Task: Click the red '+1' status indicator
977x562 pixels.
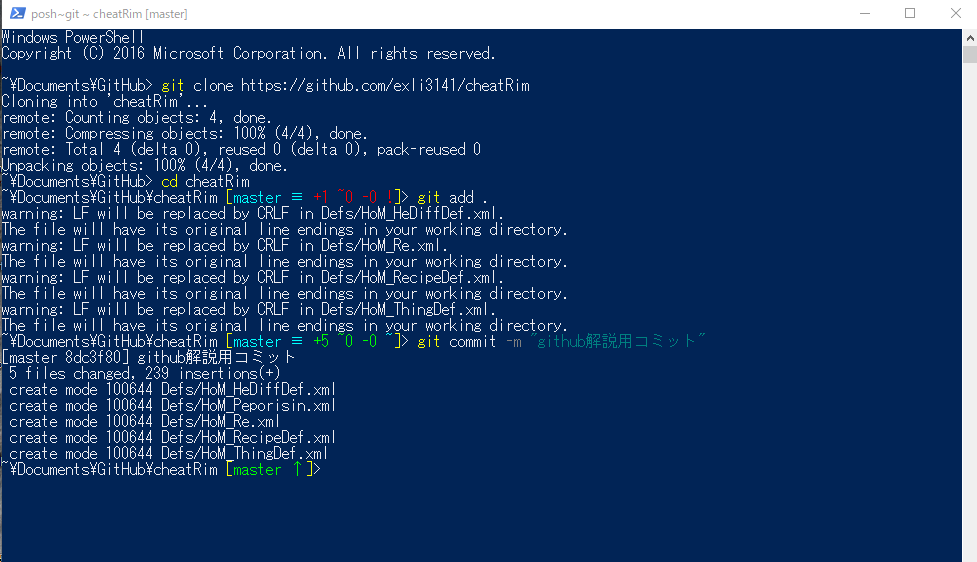Action: point(320,198)
